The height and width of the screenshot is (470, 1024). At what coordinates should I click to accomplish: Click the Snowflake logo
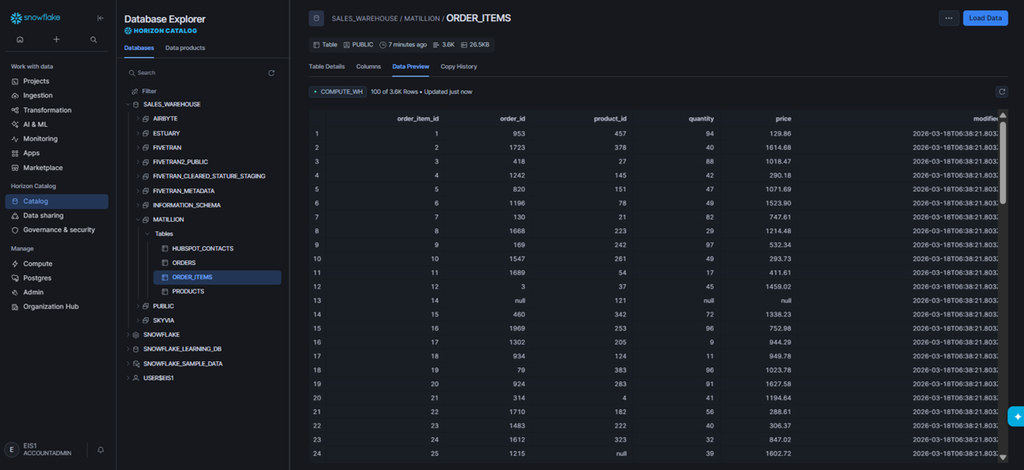35,18
